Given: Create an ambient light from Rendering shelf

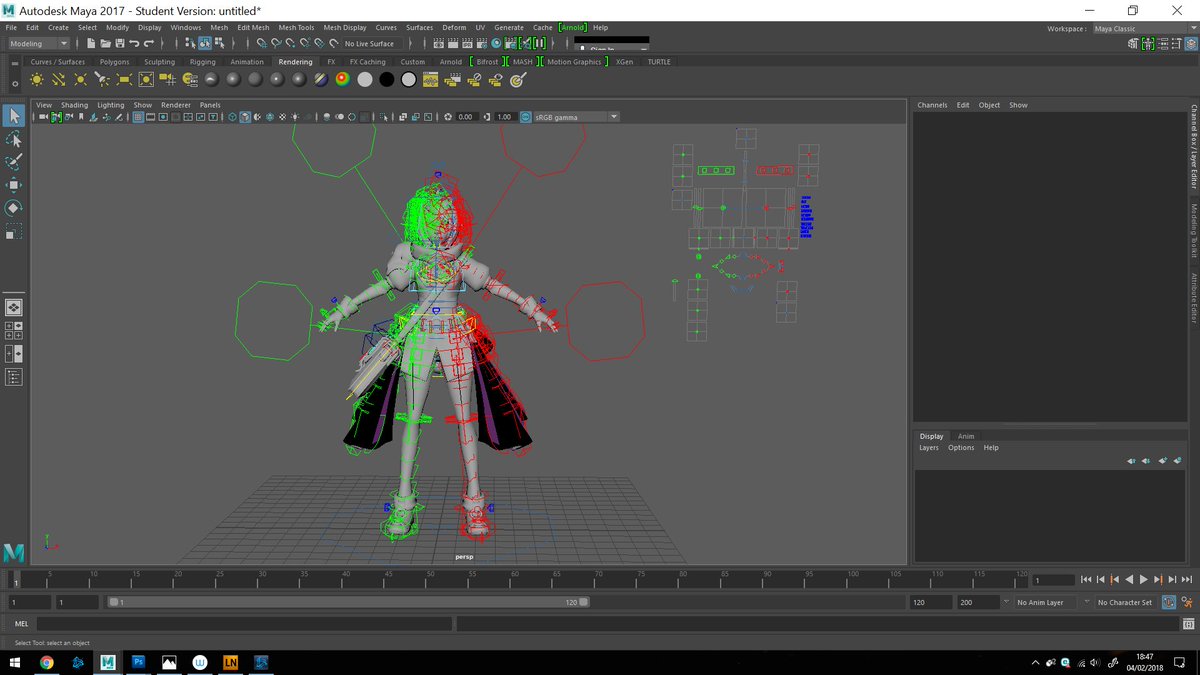Looking at the screenshot, I should pyautogui.click(x=37, y=79).
